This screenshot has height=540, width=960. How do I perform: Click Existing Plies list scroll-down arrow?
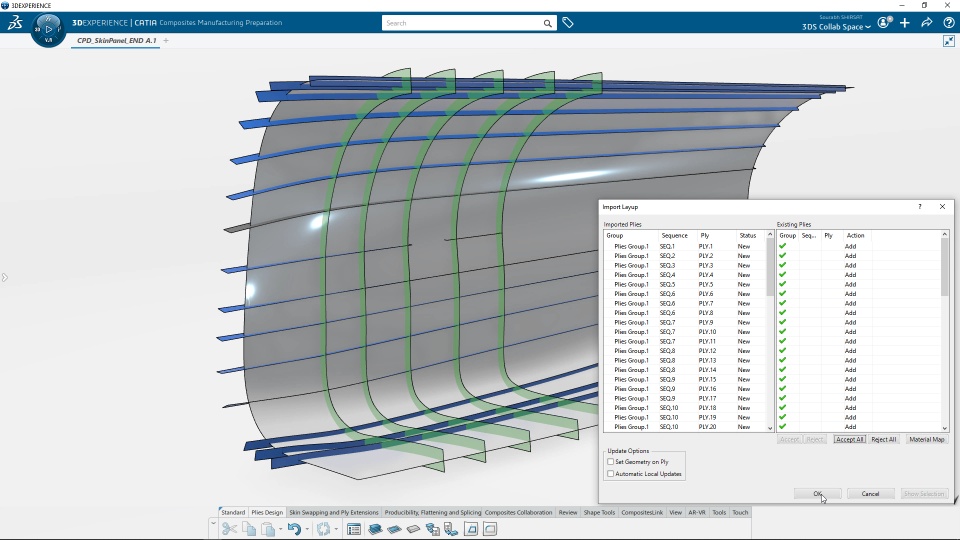tap(945, 428)
